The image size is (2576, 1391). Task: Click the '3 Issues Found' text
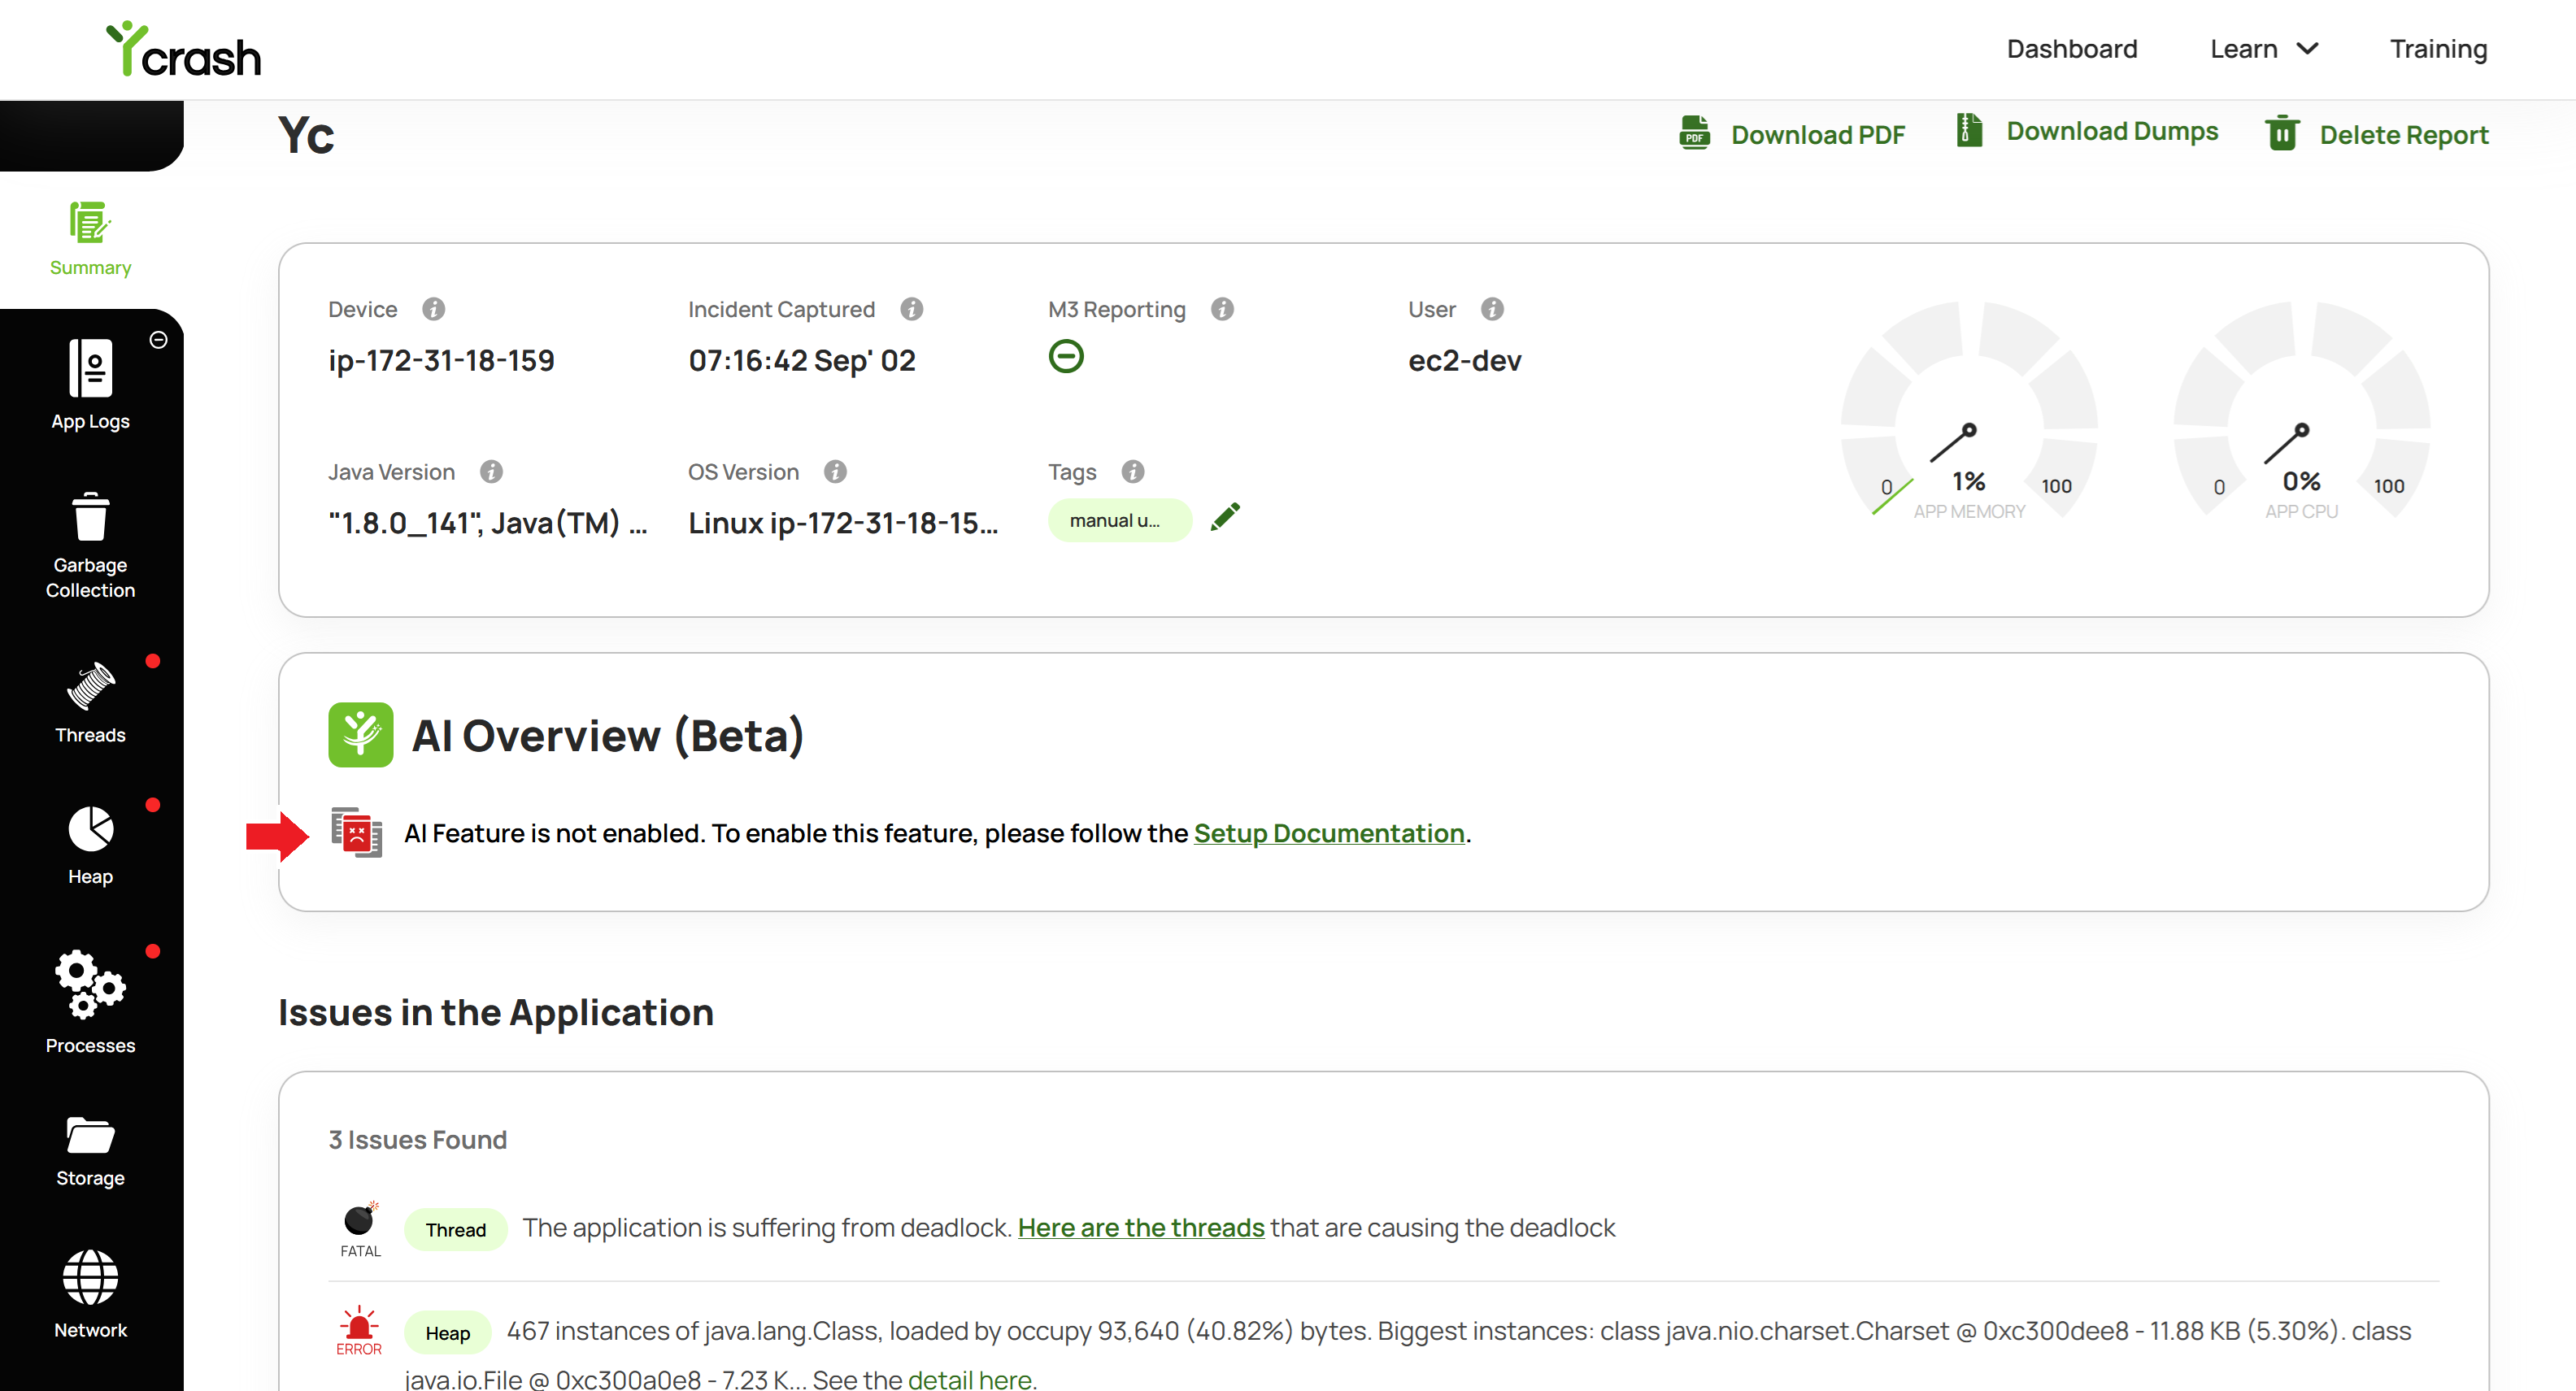point(418,1139)
